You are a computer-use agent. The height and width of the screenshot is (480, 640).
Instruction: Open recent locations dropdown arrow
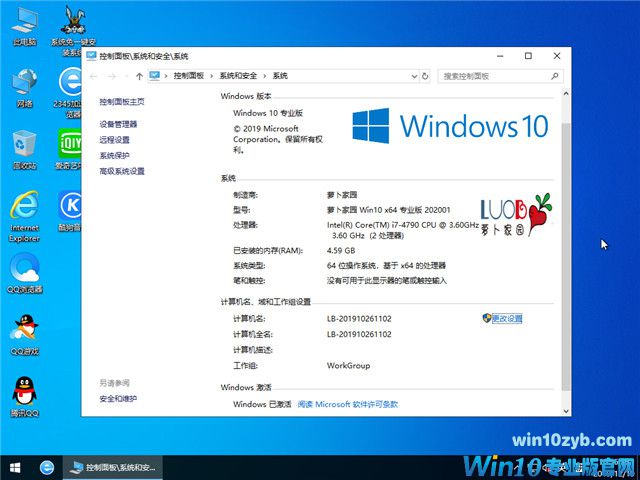point(126,76)
